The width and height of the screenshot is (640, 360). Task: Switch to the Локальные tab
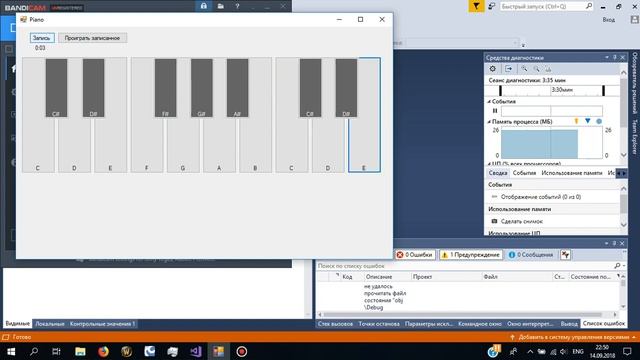pos(50,324)
